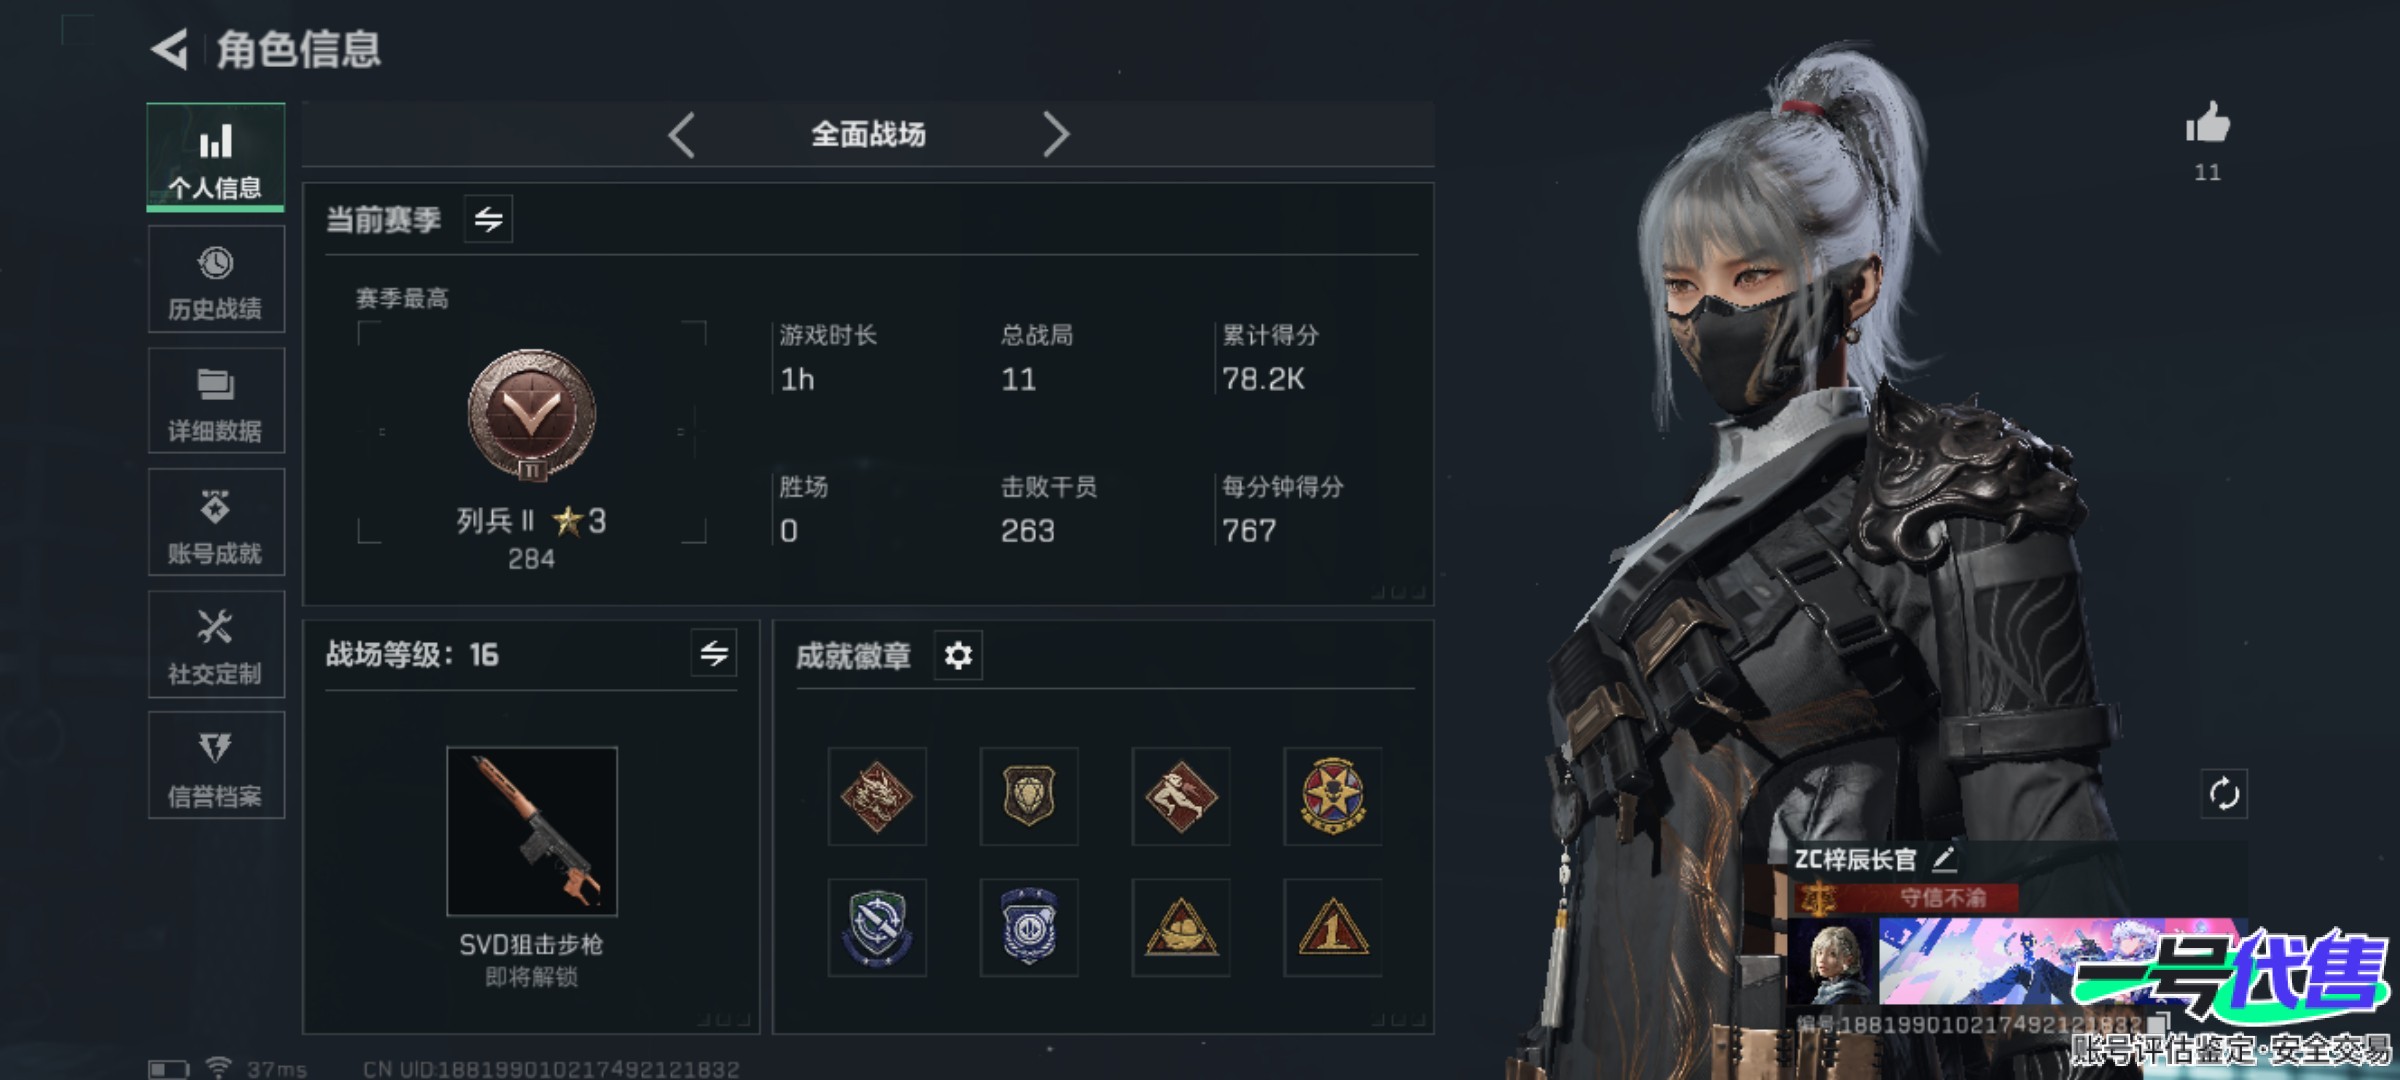
Task: Select the number 1 triangle badge
Action: pyautogui.click(x=1333, y=928)
